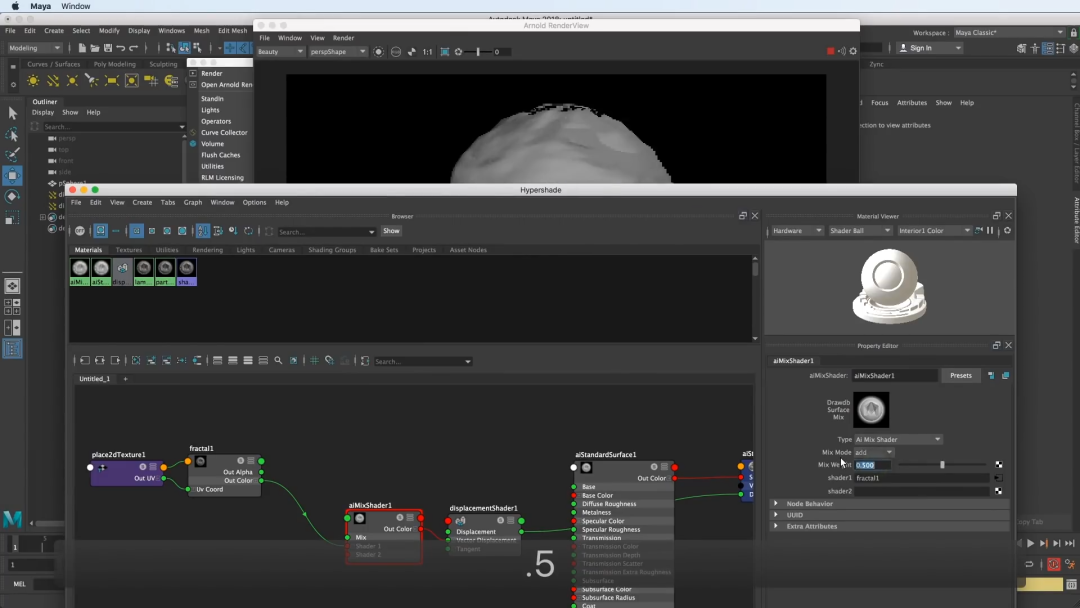Select the purple shaderGlow swatch
This screenshot has height=608, width=1080.
pos(186,272)
